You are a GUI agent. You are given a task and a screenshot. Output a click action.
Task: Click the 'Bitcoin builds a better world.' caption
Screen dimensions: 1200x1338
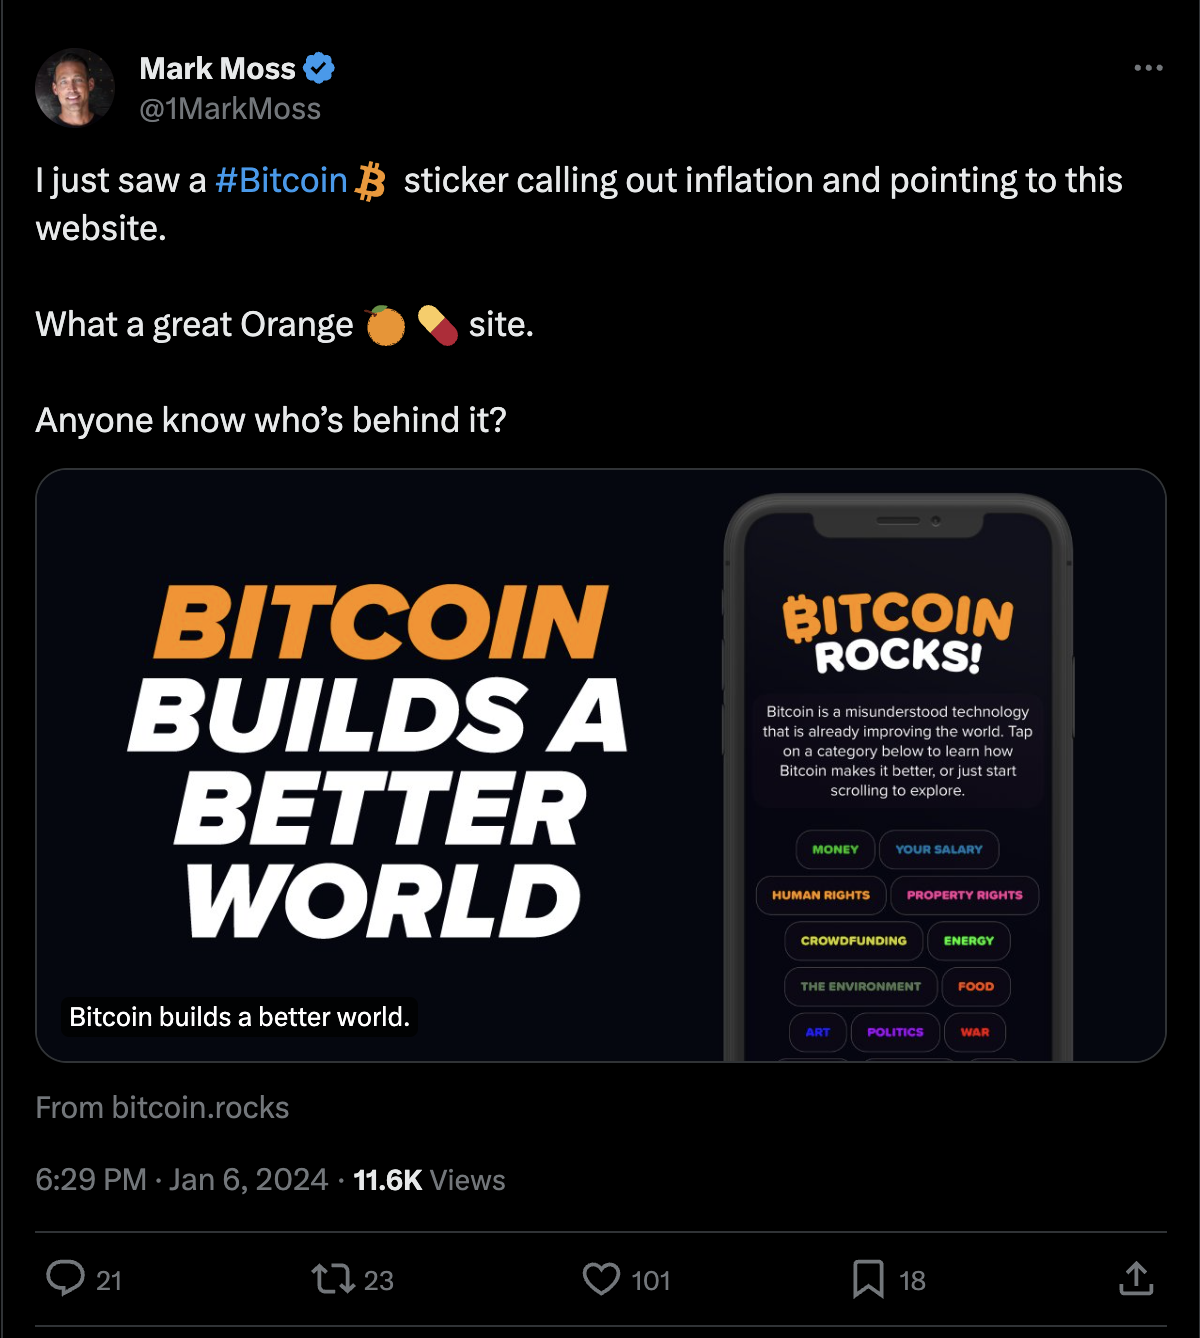pos(239,1017)
